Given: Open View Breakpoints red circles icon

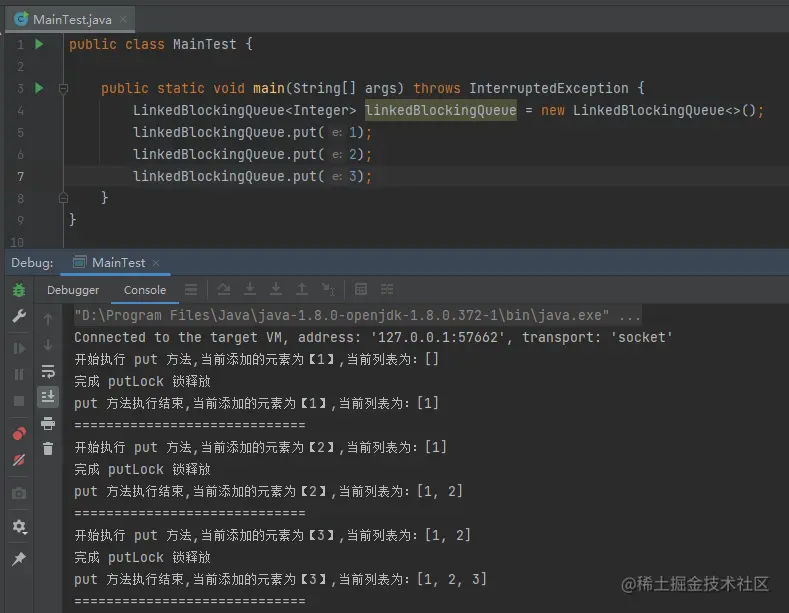Looking at the screenshot, I should (x=19, y=433).
